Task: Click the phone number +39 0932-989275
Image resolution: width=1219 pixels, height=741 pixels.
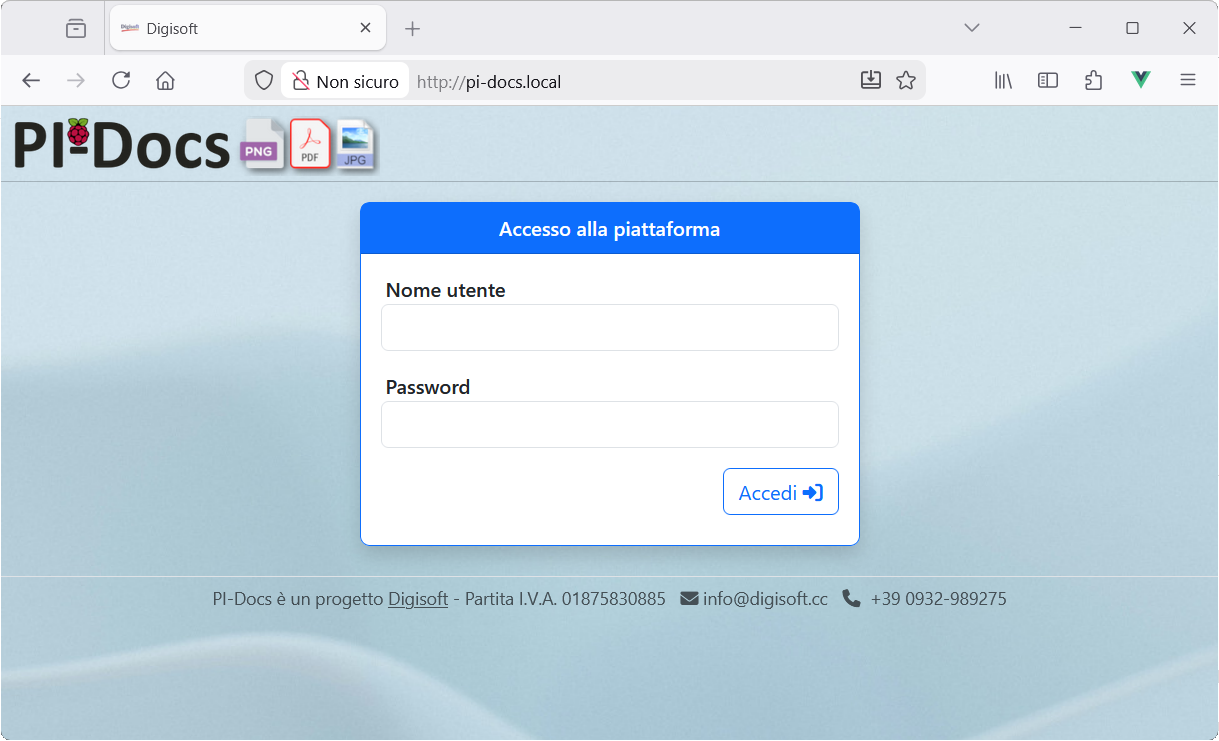Action: click(938, 599)
